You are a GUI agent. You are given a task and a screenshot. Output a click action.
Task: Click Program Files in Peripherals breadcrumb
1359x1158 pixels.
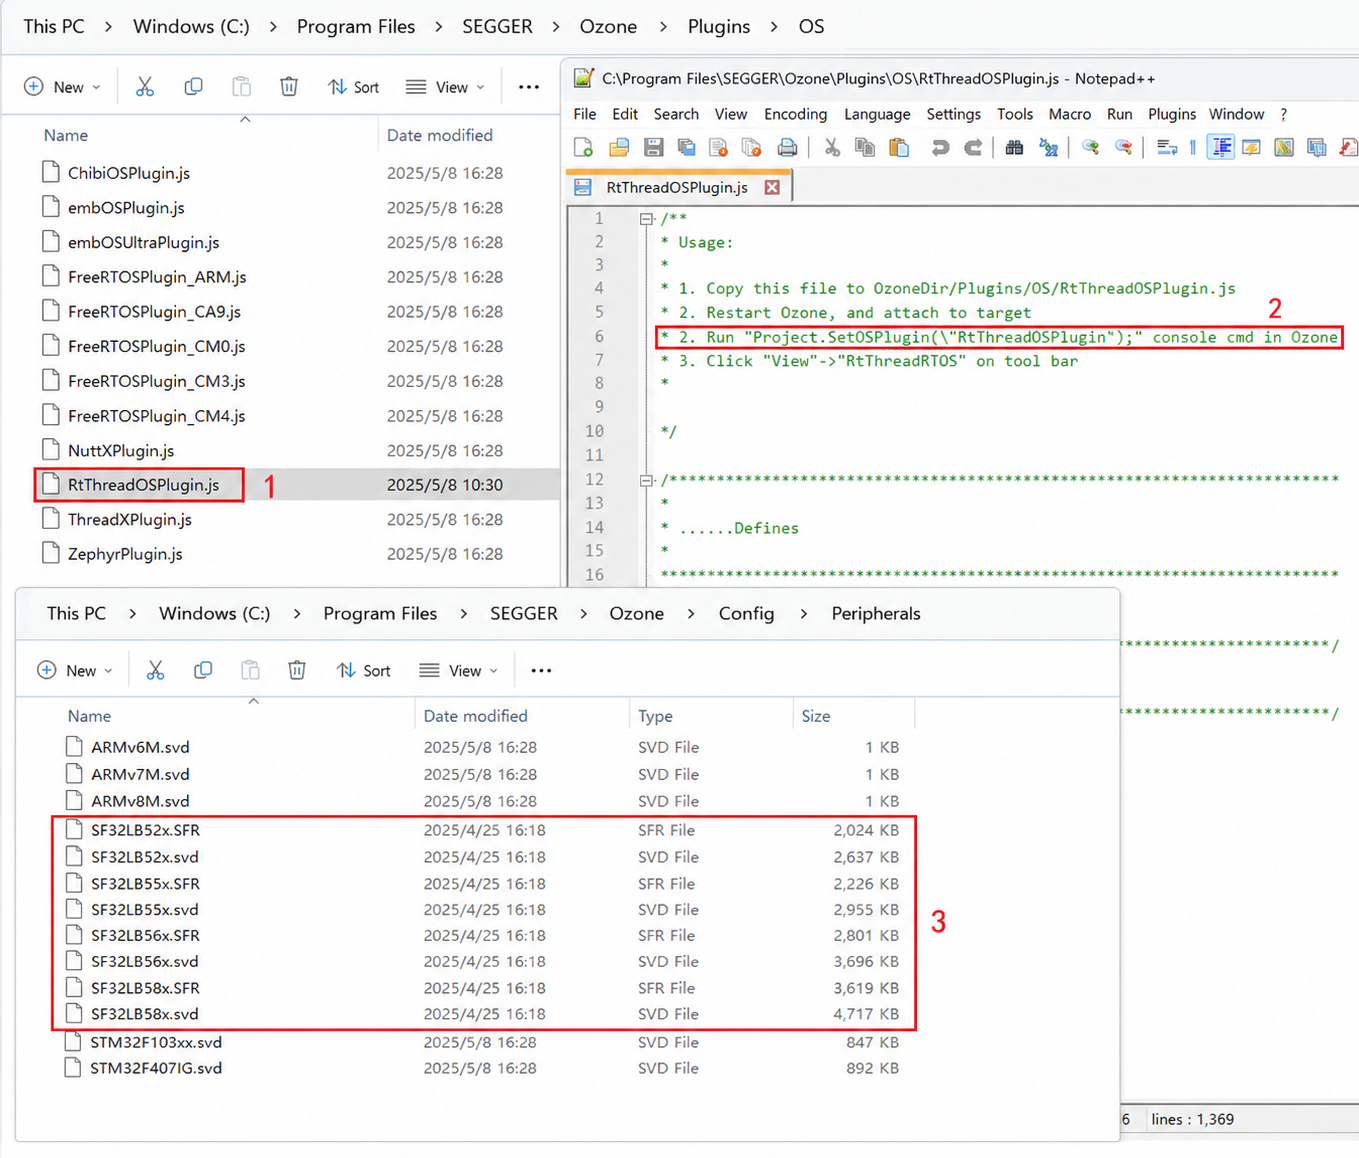380,614
